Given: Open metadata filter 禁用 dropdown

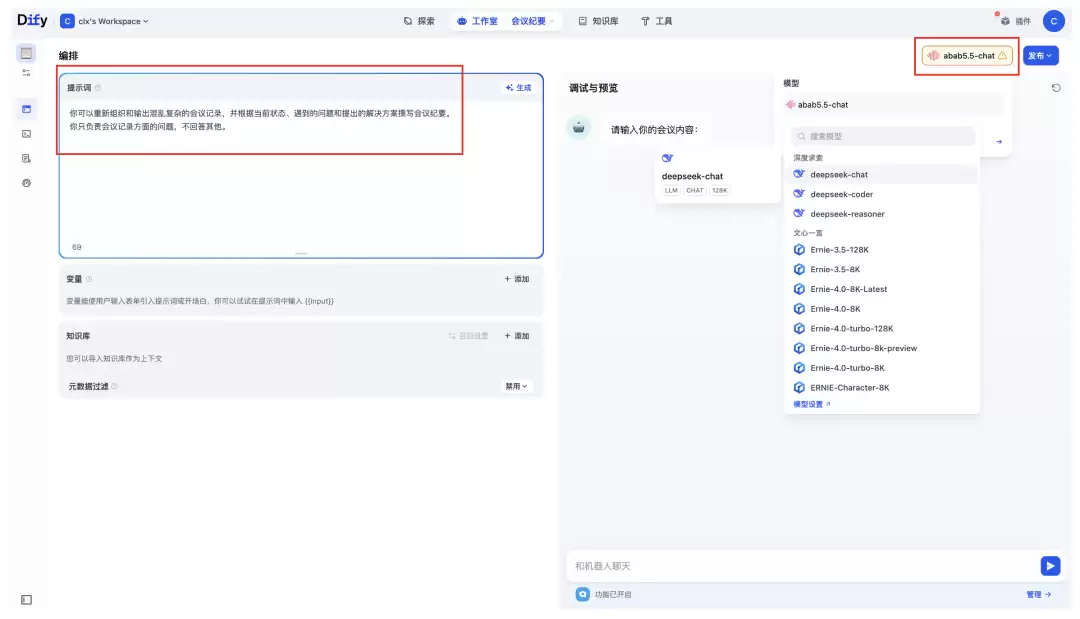Looking at the screenshot, I should coord(516,386).
